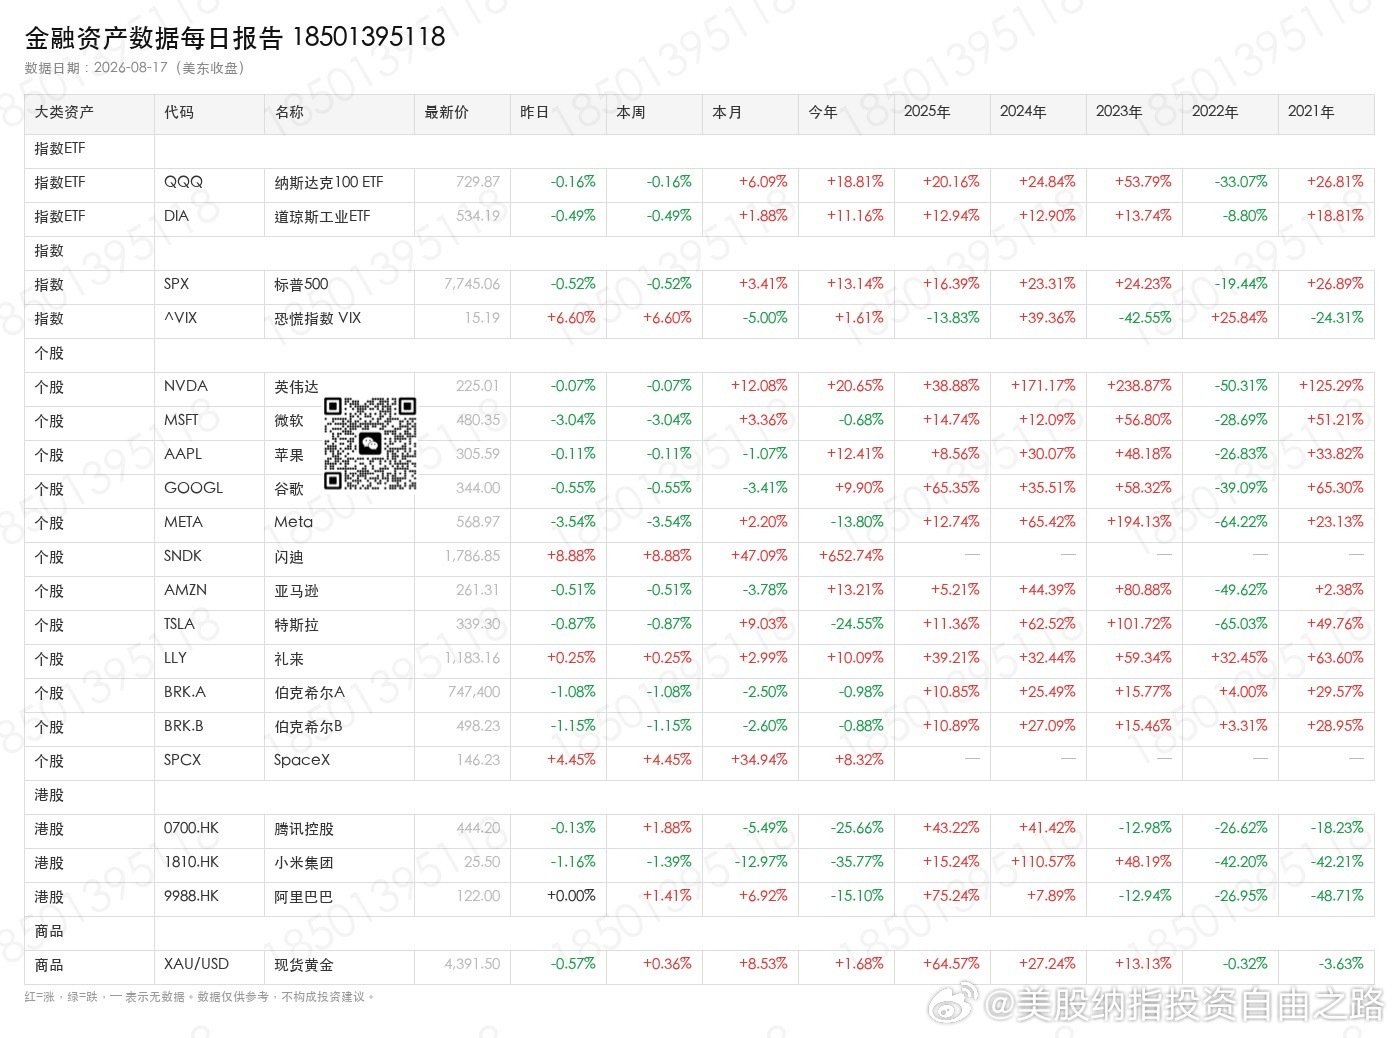Click NVDA 2023 return +238.87%
The height and width of the screenshot is (1038, 1398).
[1139, 386]
